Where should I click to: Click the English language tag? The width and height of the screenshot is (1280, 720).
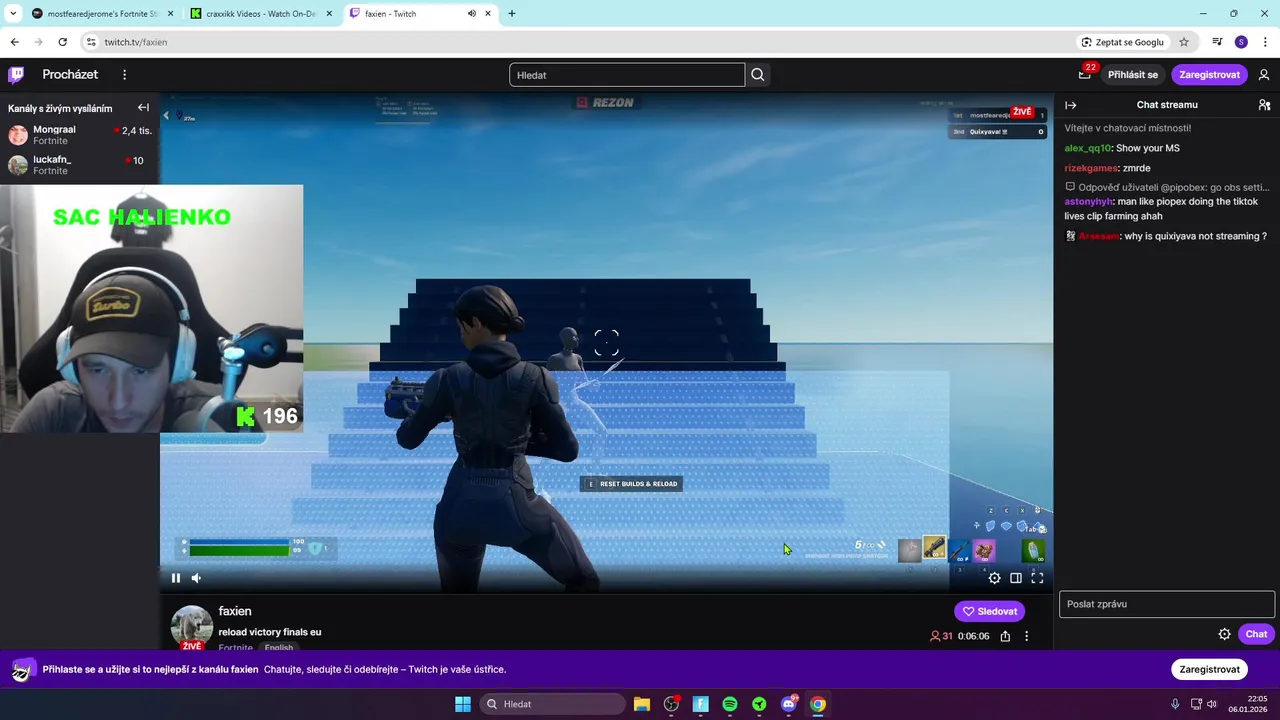(x=279, y=647)
